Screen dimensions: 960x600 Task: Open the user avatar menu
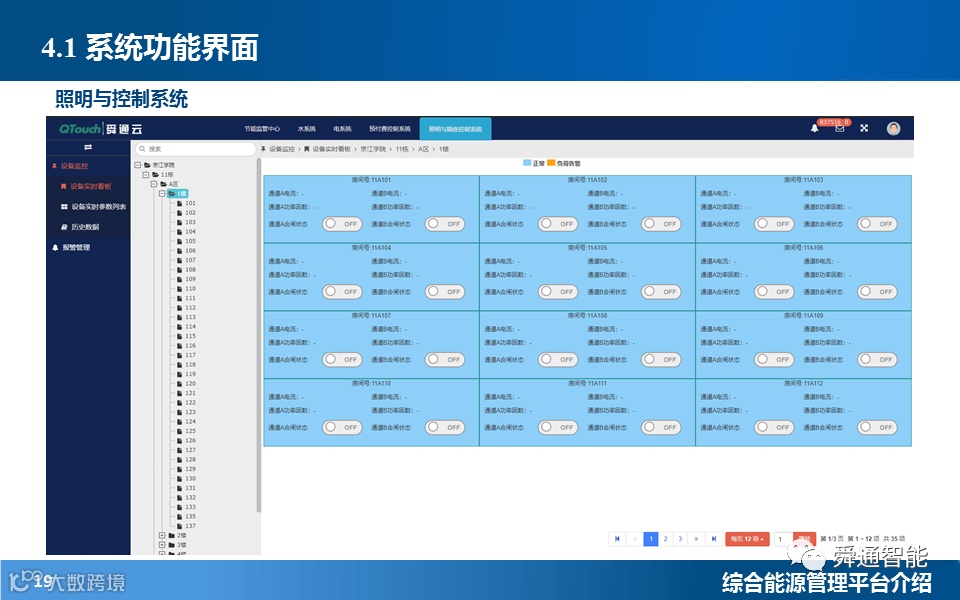pos(893,129)
